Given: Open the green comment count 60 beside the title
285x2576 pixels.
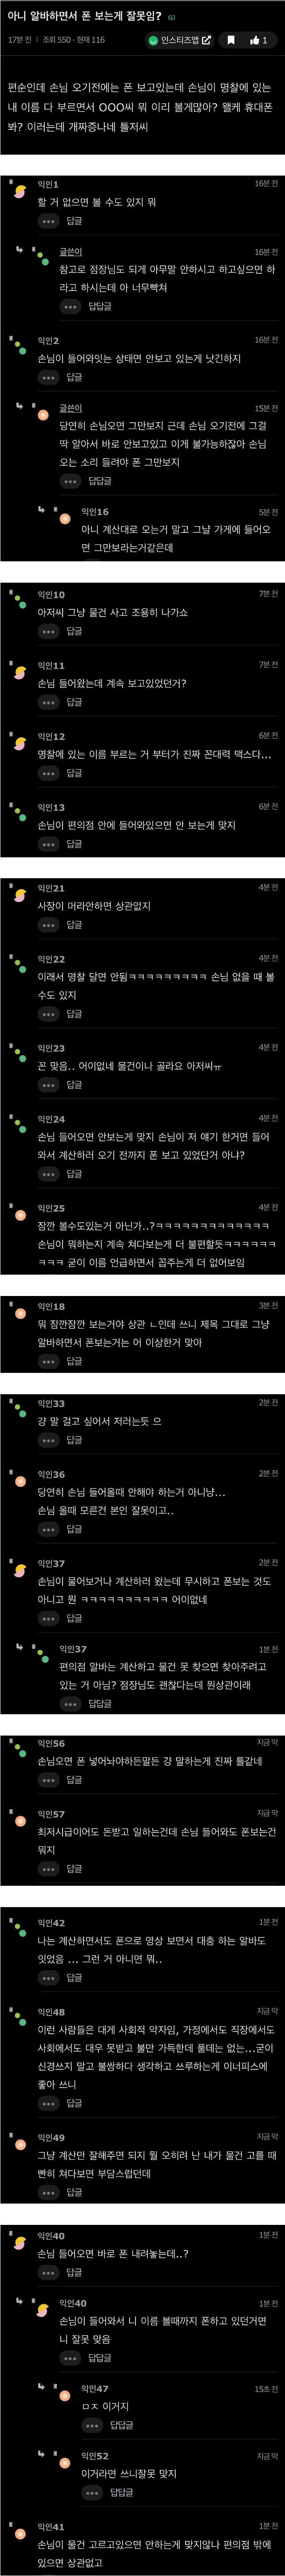Looking at the screenshot, I should pos(171,17).
